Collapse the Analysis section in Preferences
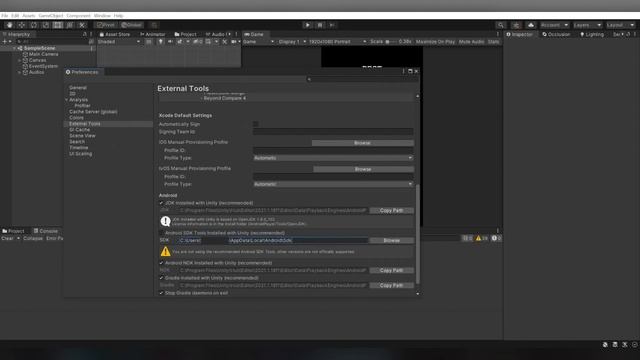This screenshot has height=360, width=640. (x=67, y=100)
